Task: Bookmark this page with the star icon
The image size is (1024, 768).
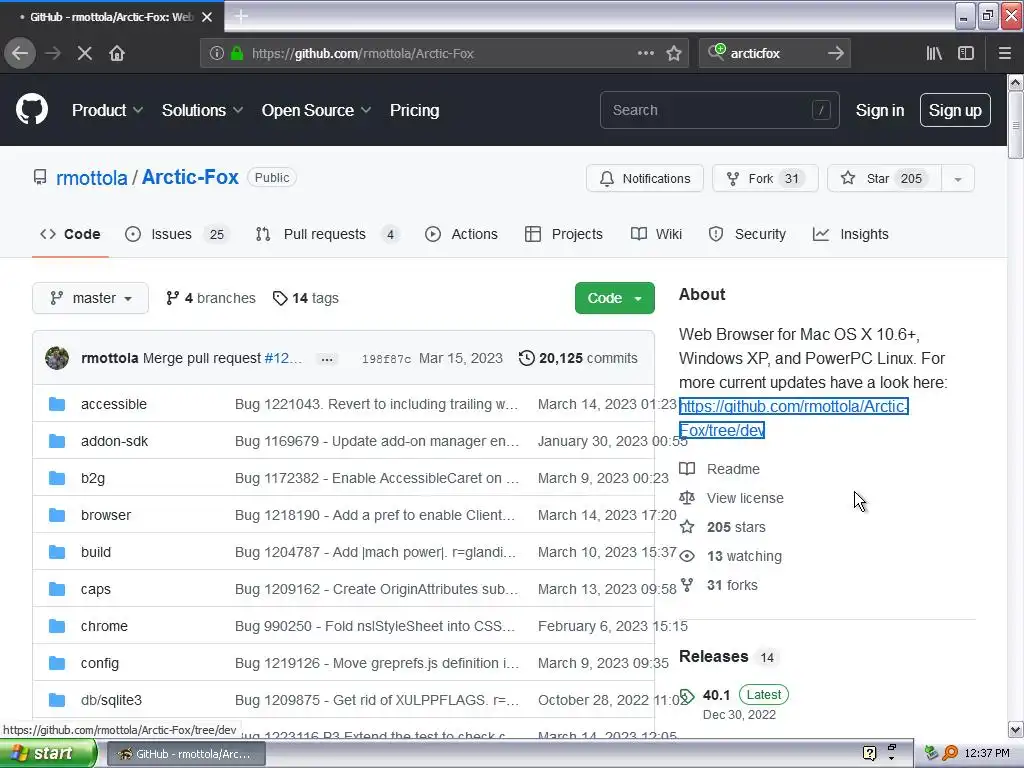Action: 674,53
